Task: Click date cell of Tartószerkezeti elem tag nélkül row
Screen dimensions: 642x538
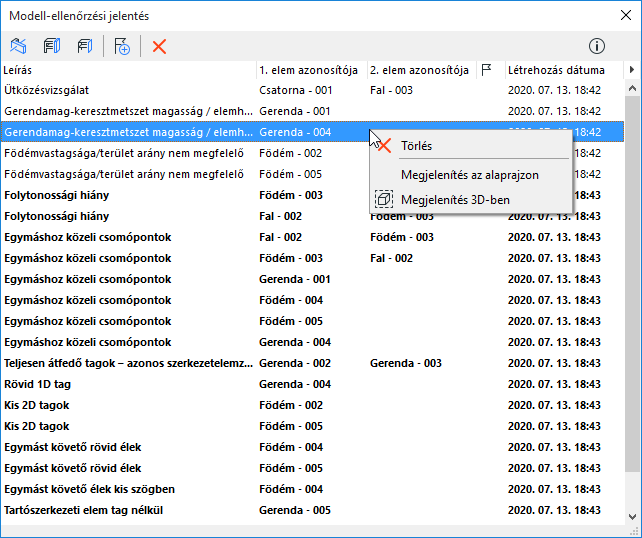Action: coord(554,510)
